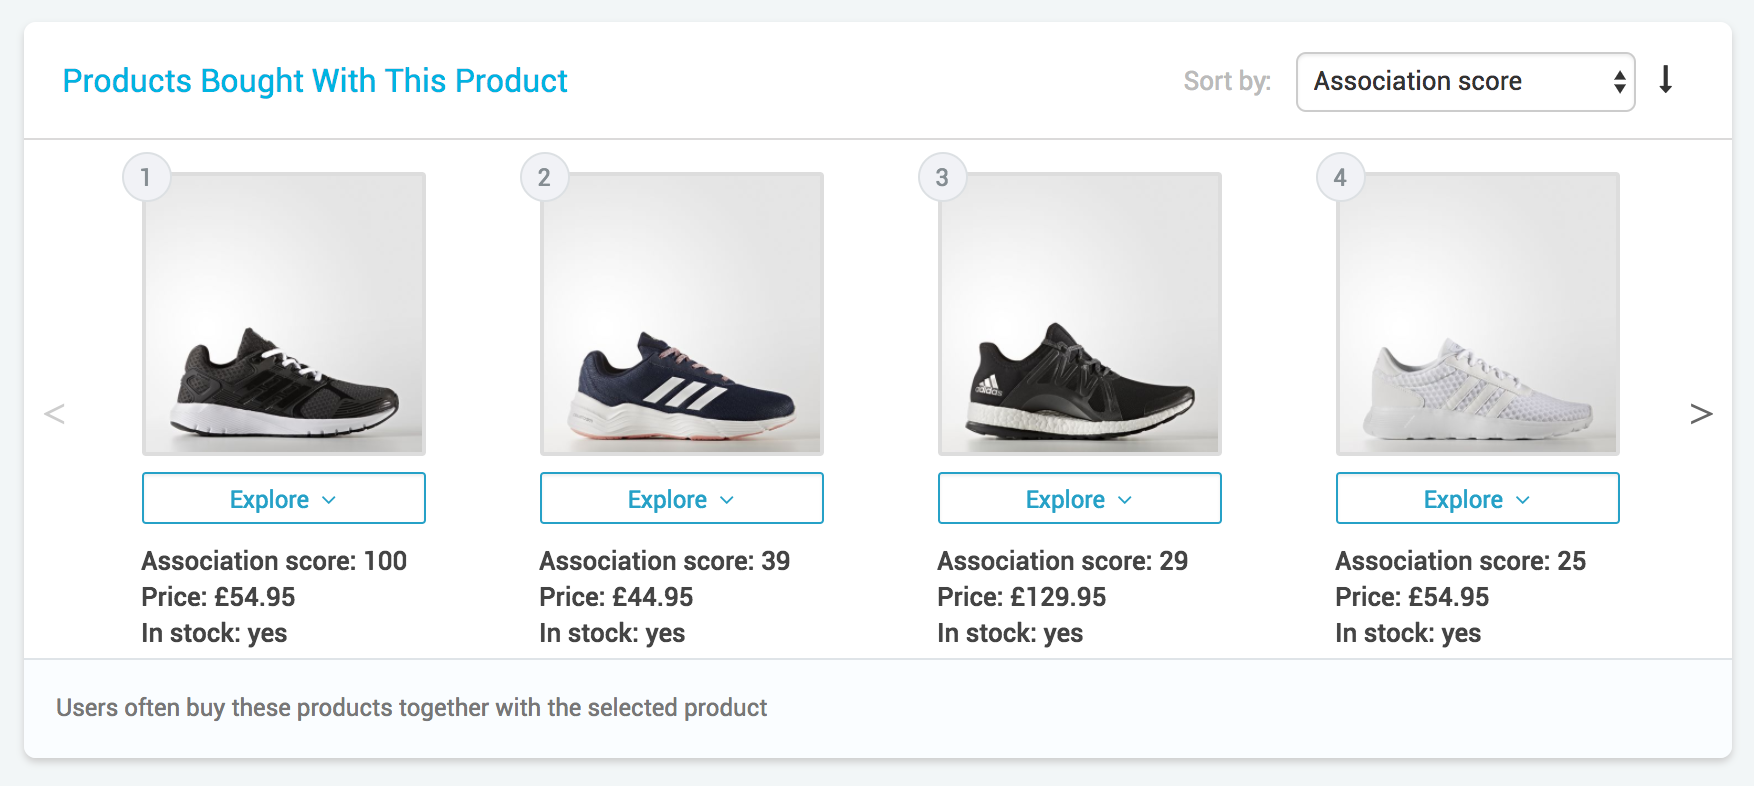Click the Association score: 100 text
The image size is (1754, 786).
tap(274, 561)
